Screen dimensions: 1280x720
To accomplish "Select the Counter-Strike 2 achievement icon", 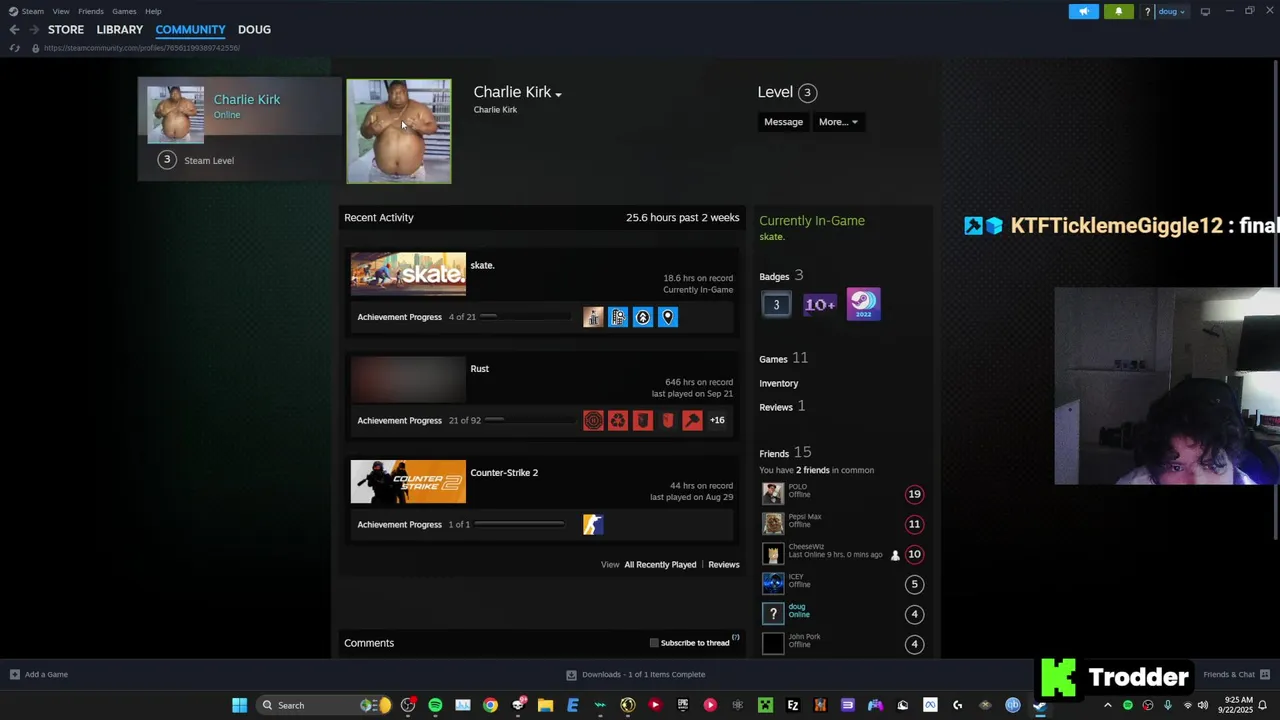I will click(593, 525).
